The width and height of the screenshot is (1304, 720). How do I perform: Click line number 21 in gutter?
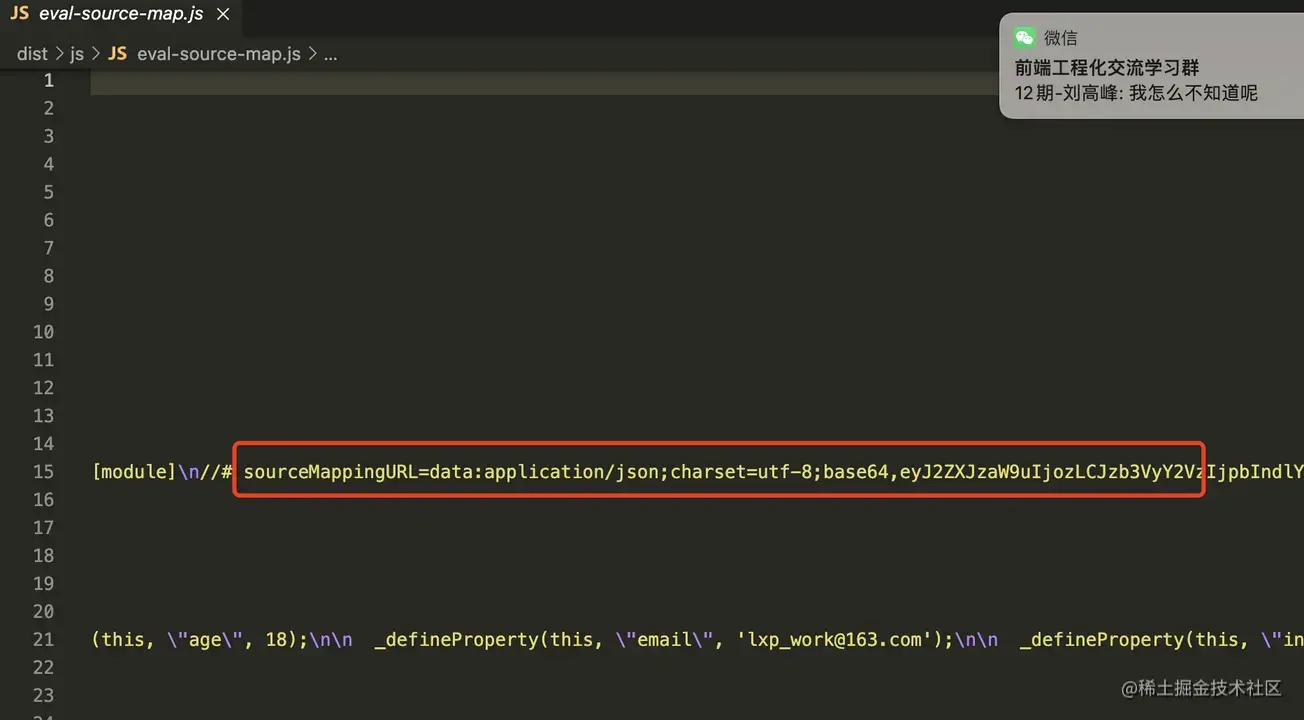pos(43,639)
